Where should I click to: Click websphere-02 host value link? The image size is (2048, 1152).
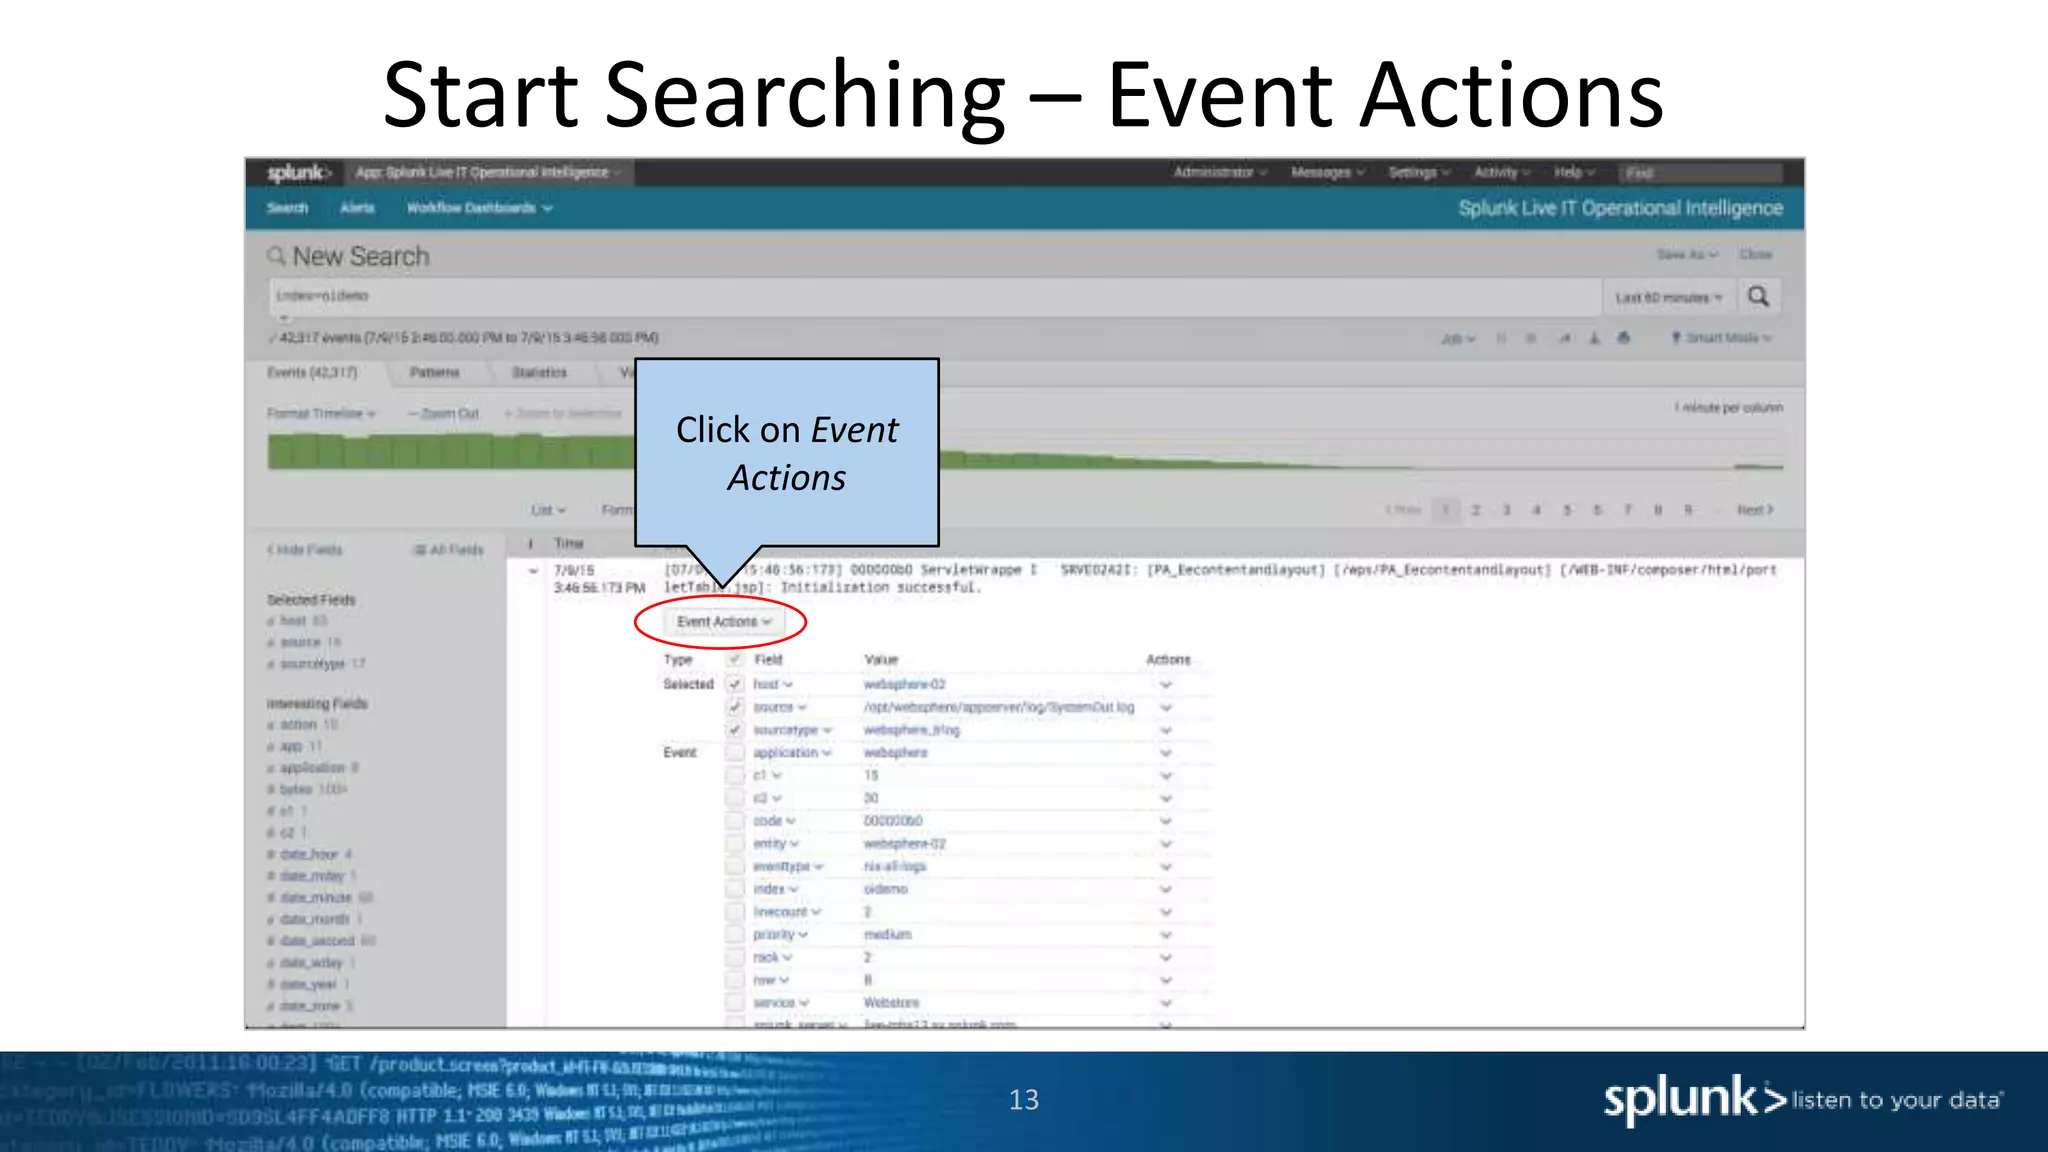pos(904,685)
